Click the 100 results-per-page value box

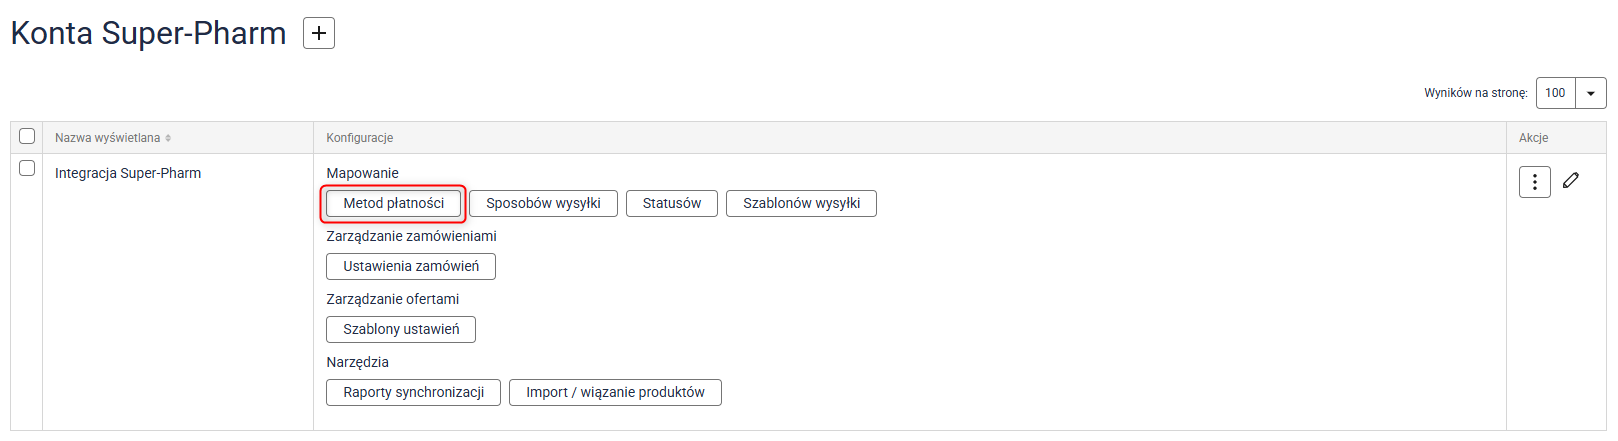tap(1555, 93)
